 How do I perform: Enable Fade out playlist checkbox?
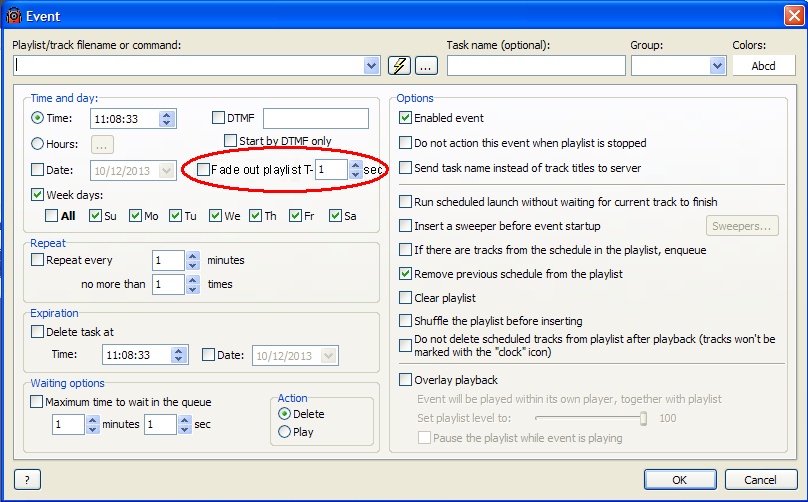(204, 169)
